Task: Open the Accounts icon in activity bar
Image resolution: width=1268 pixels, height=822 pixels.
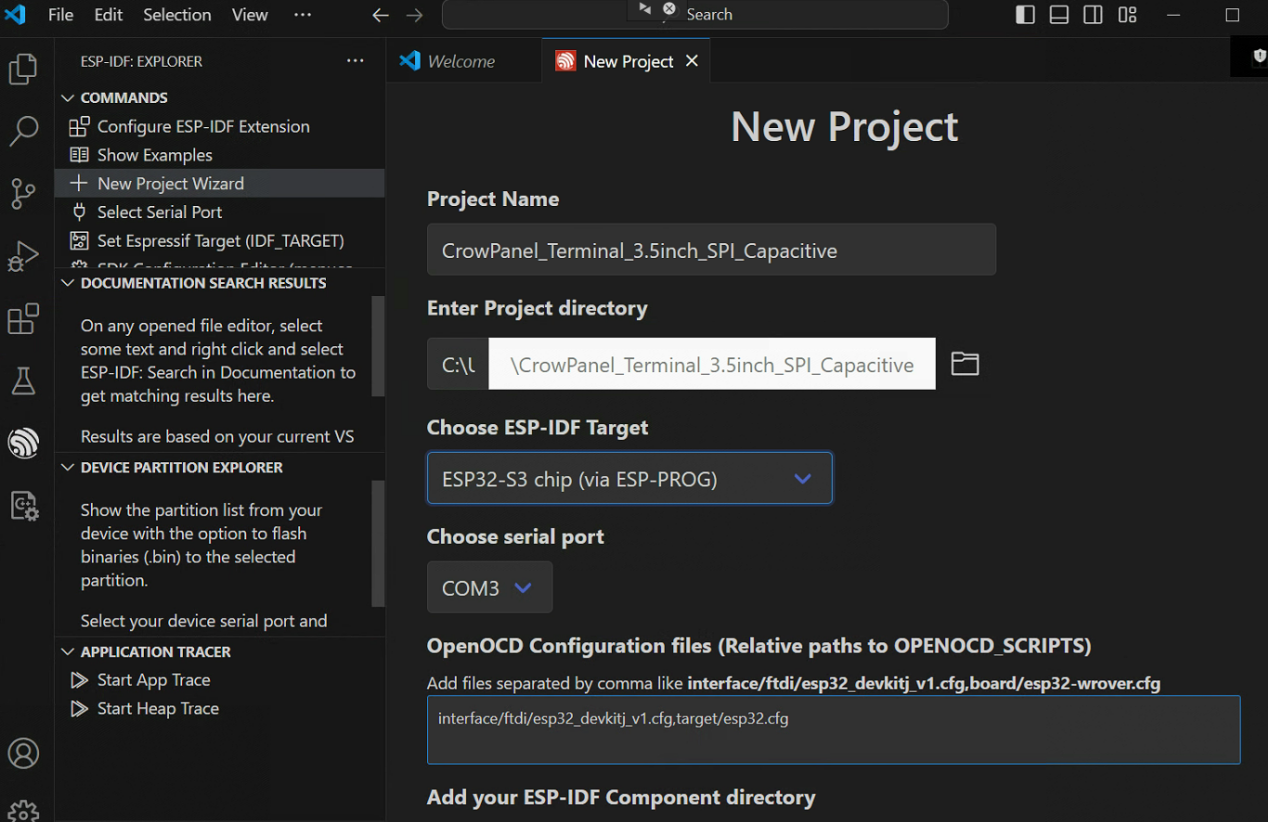Action: [x=23, y=753]
